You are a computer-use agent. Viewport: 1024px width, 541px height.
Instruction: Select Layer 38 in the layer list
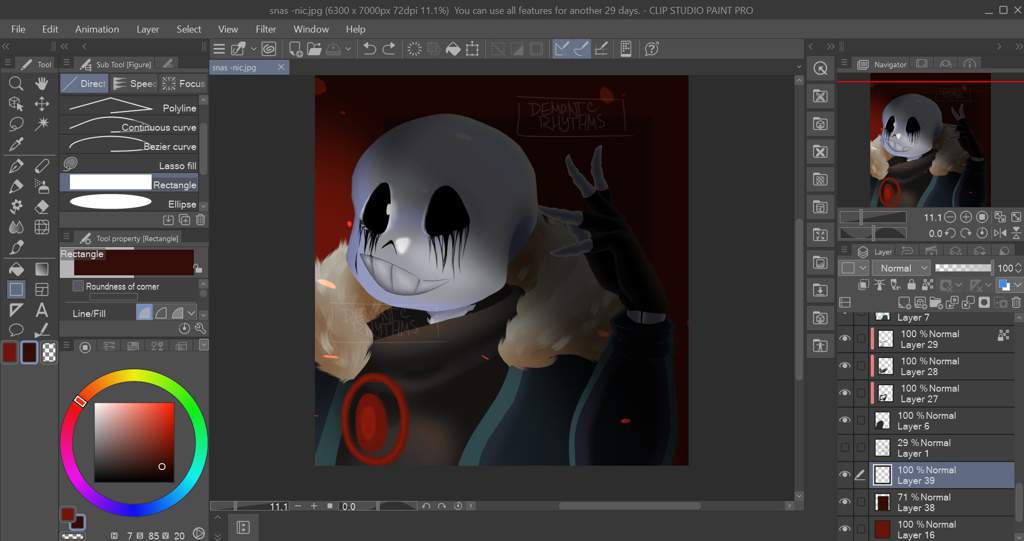tap(942, 502)
